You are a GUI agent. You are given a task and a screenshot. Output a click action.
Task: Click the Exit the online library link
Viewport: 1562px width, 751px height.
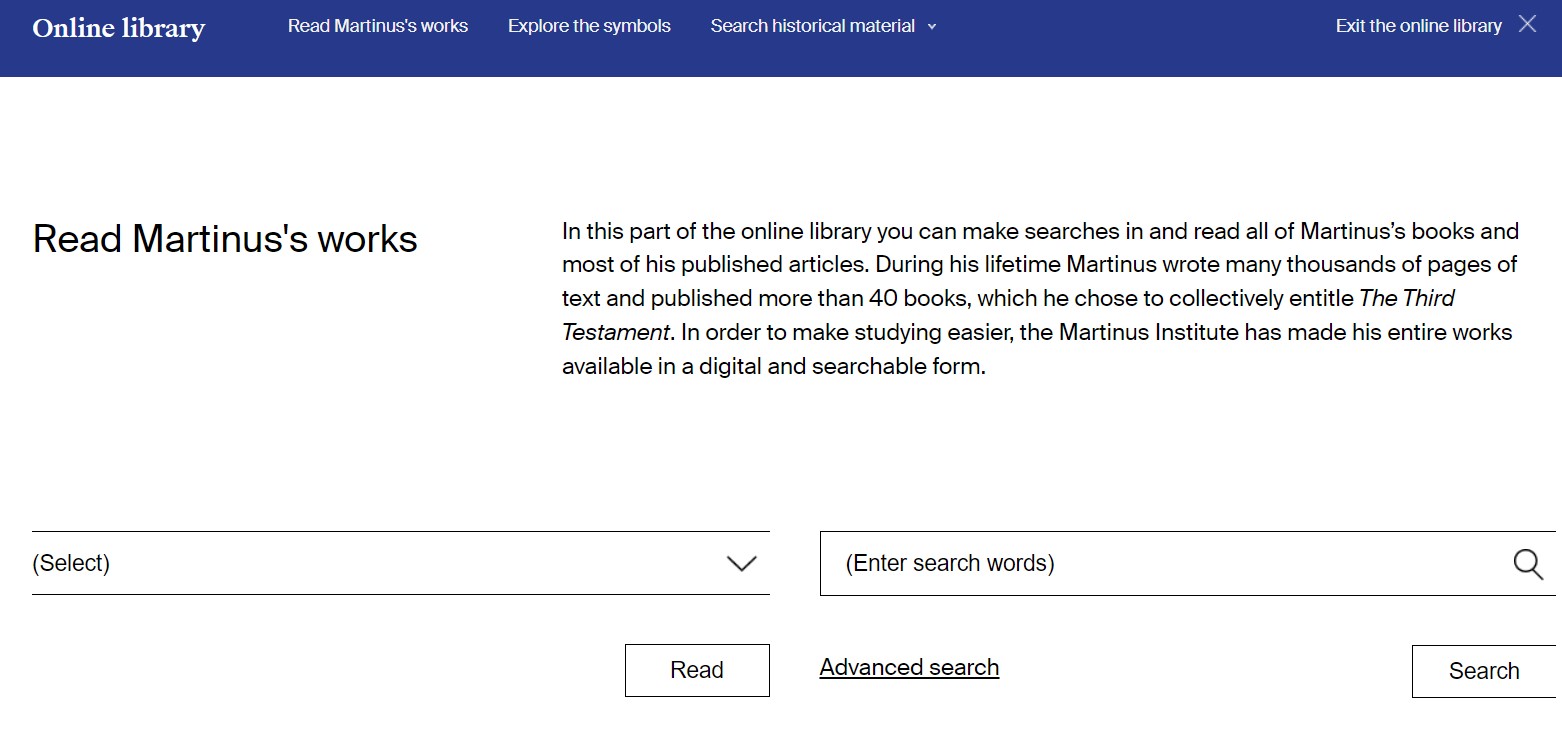click(x=1418, y=26)
